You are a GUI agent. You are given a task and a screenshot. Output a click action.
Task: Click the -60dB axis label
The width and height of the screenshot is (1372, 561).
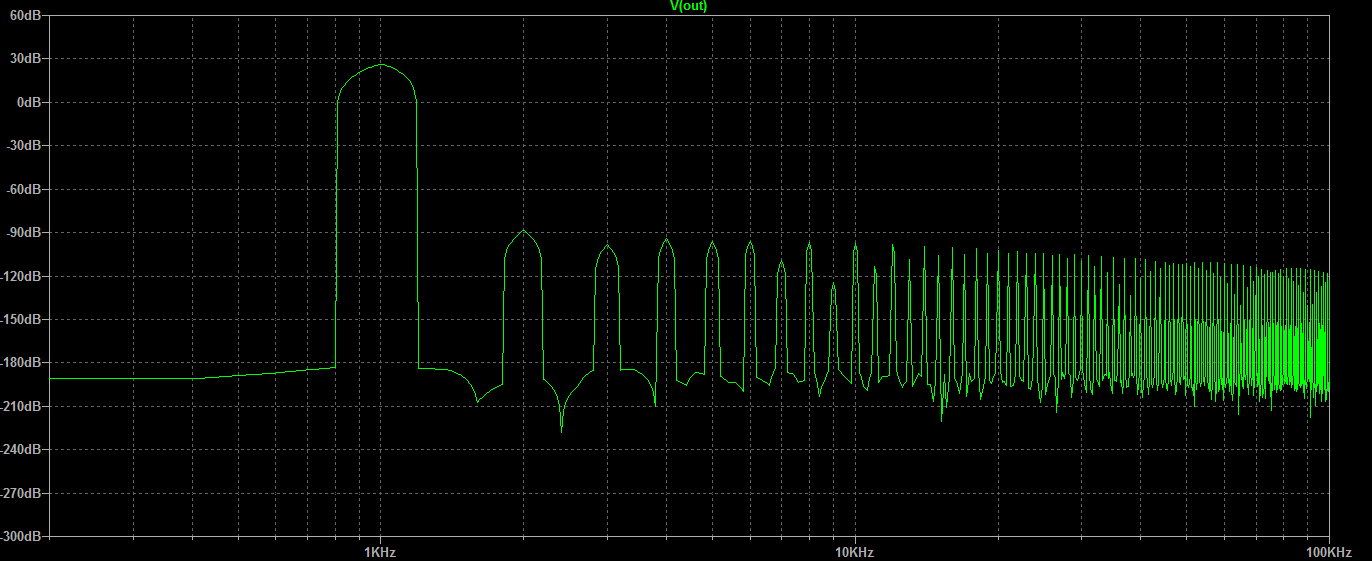pos(23,189)
